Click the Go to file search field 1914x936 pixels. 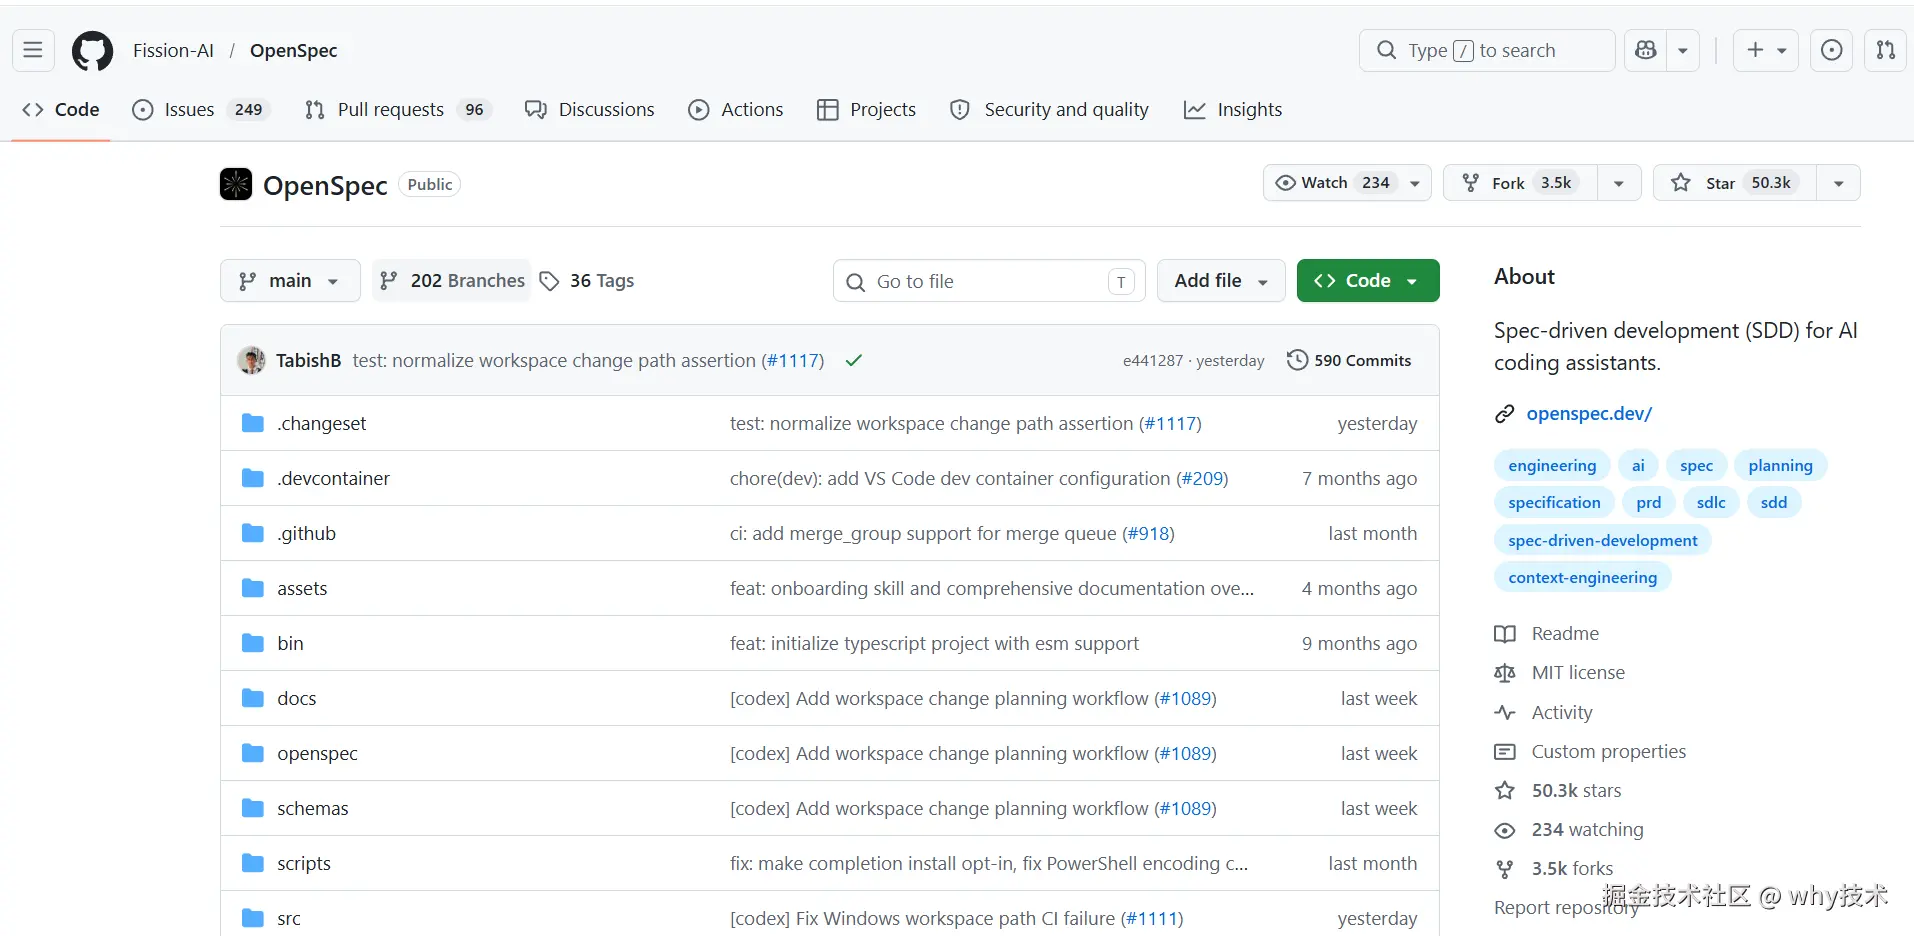point(989,281)
